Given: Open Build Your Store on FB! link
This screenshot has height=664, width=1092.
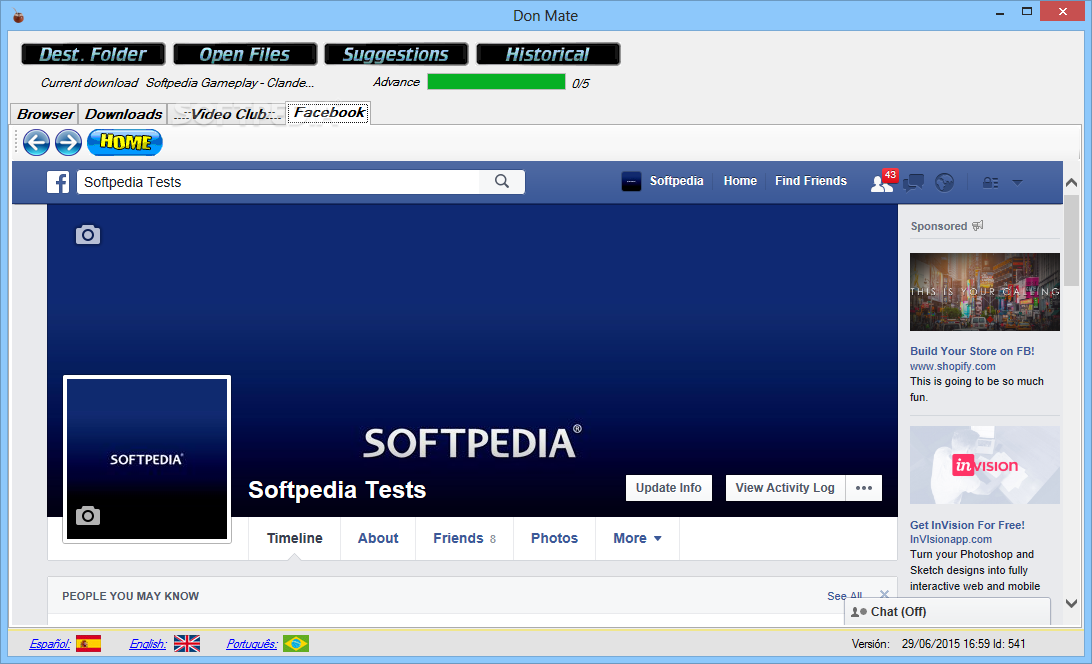Looking at the screenshot, I should (972, 351).
